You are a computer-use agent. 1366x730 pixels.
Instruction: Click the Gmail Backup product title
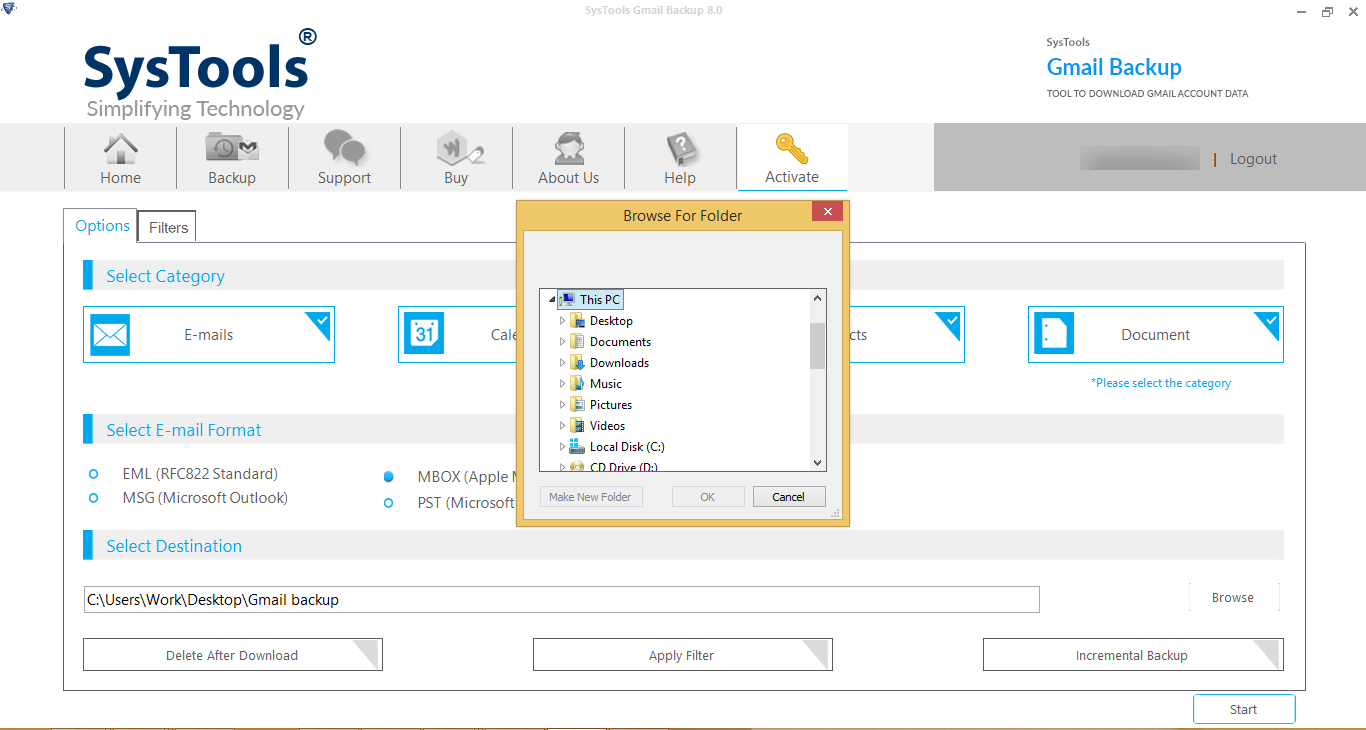coord(1114,67)
